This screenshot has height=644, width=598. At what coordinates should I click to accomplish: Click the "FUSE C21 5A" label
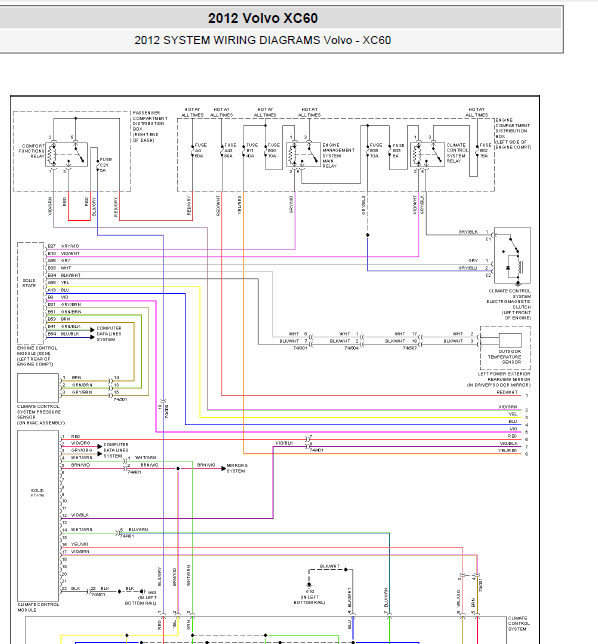coord(106,165)
